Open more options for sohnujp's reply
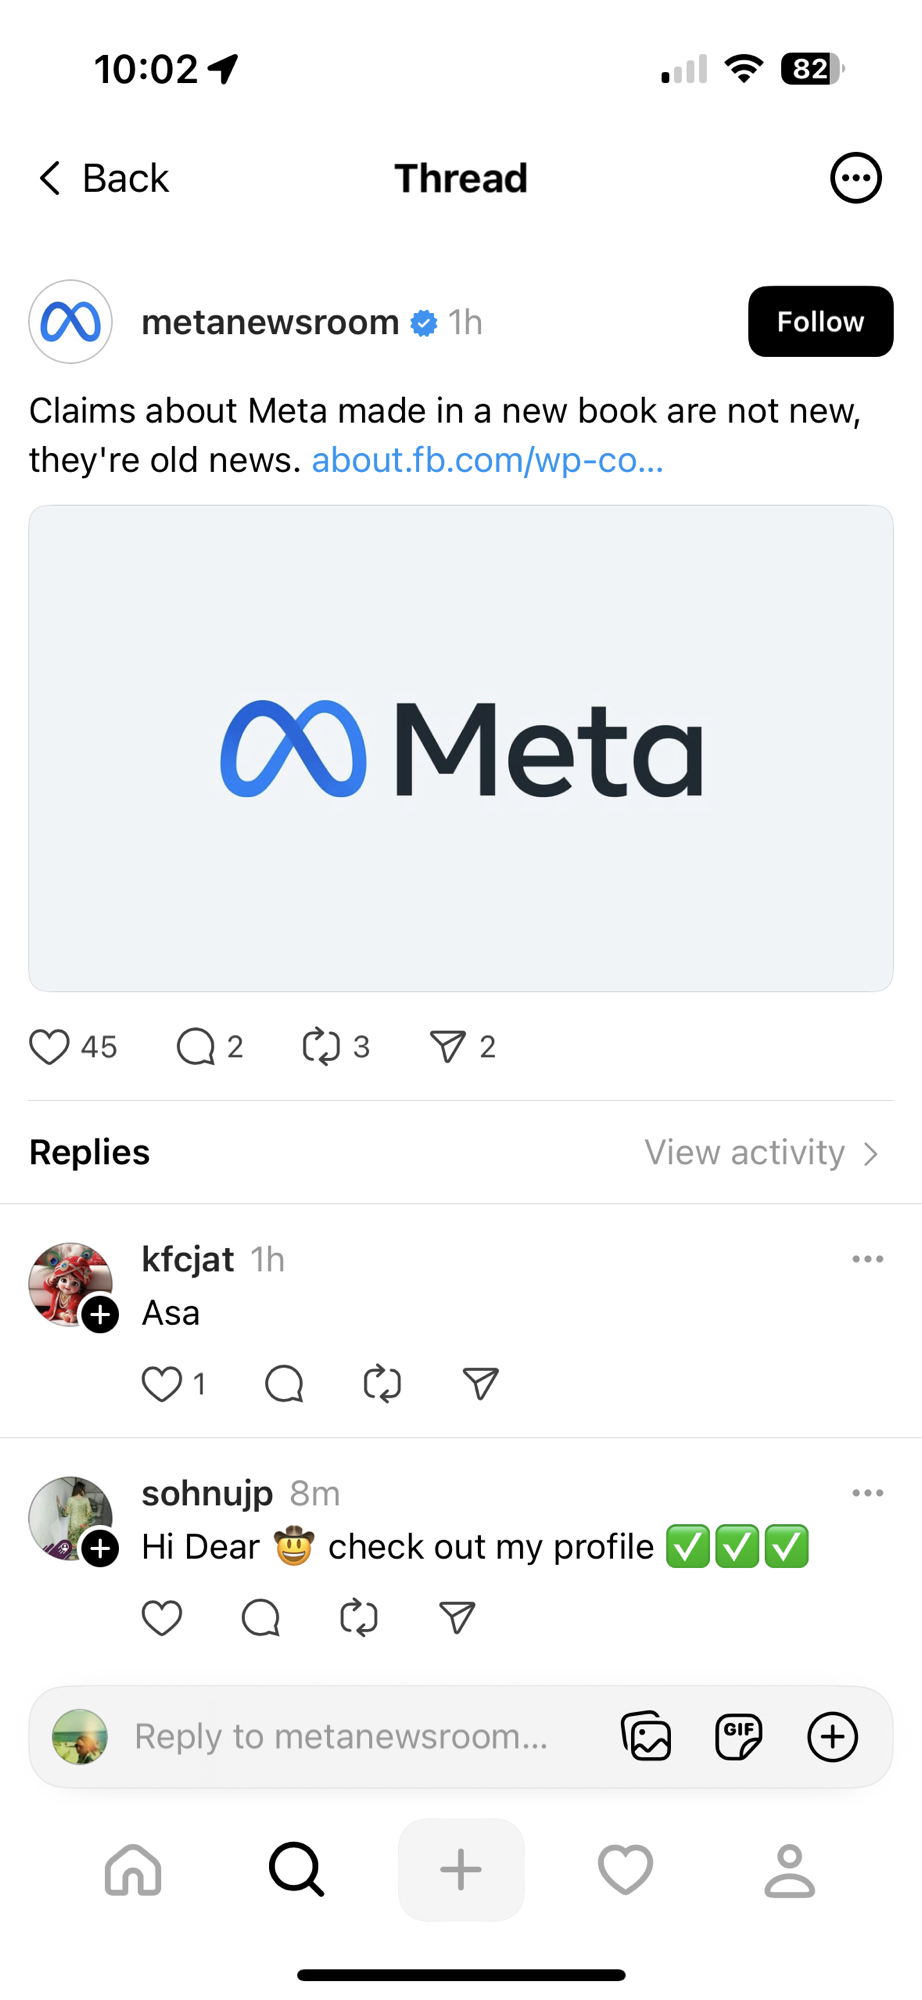 tap(867, 1493)
